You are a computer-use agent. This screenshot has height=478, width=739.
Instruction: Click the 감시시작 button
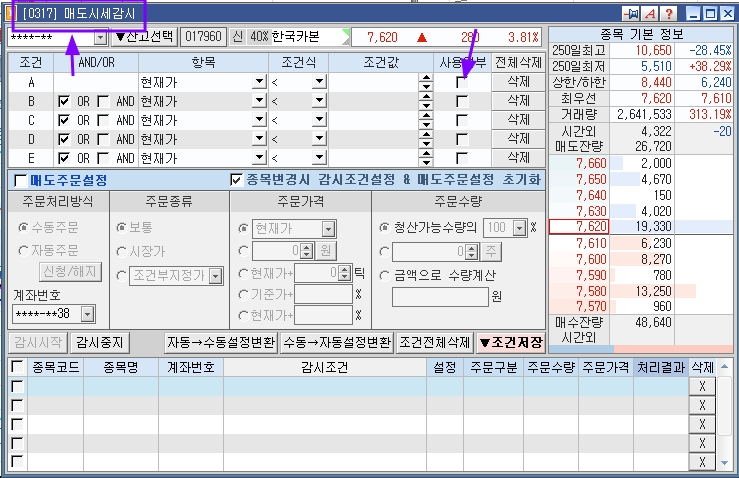[38, 342]
